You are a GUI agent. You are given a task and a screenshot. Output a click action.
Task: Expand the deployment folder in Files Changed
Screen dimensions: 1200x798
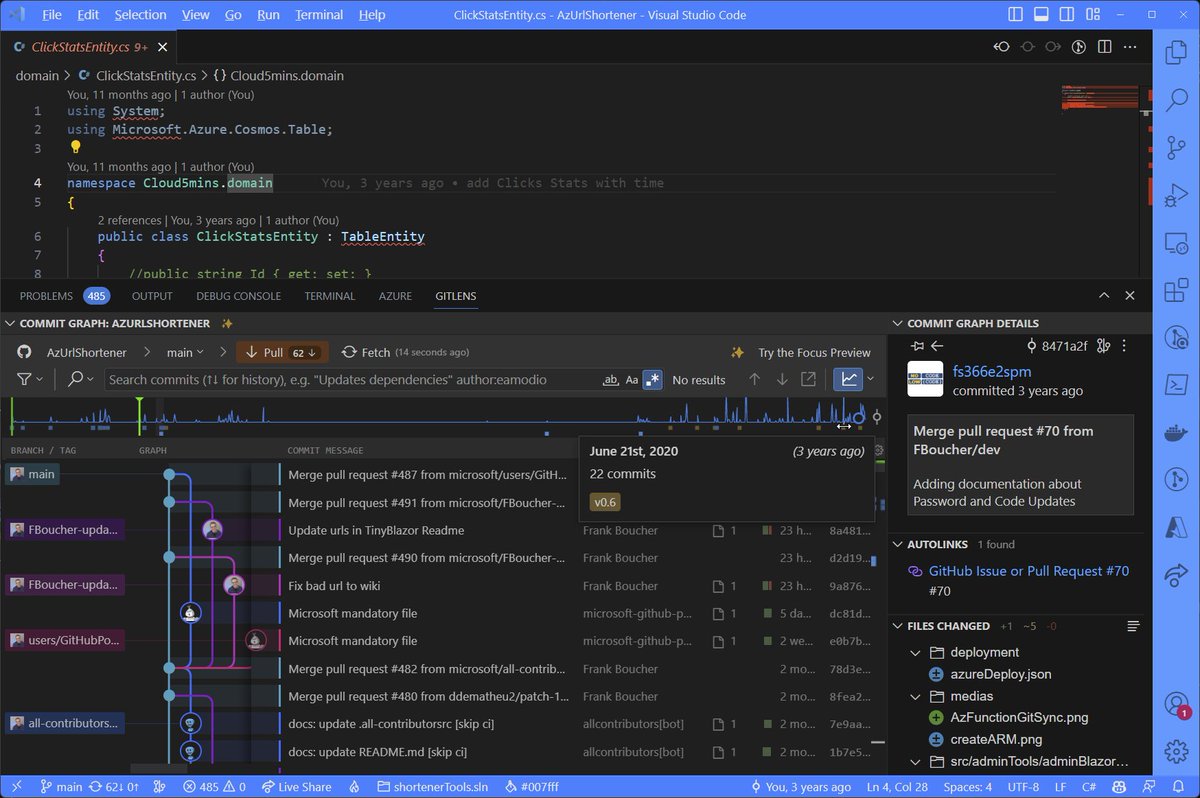pos(916,652)
